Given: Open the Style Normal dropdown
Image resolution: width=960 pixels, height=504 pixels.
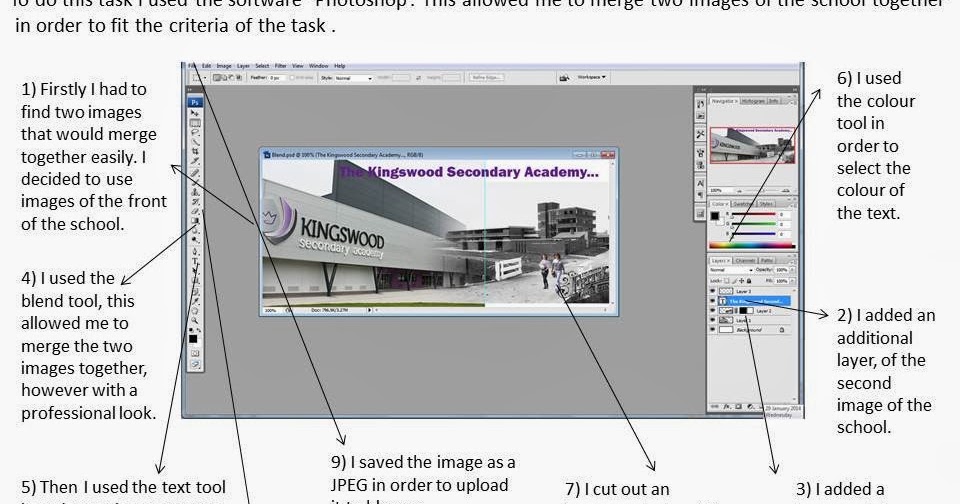Looking at the screenshot, I should pyautogui.click(x=354, y=78).
